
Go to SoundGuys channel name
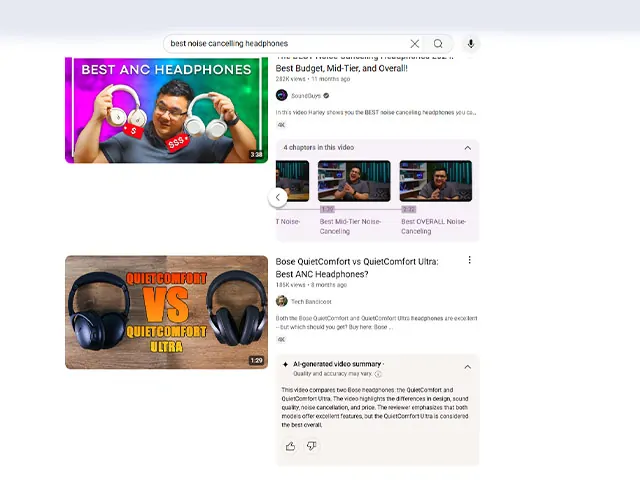click(304, 95)
